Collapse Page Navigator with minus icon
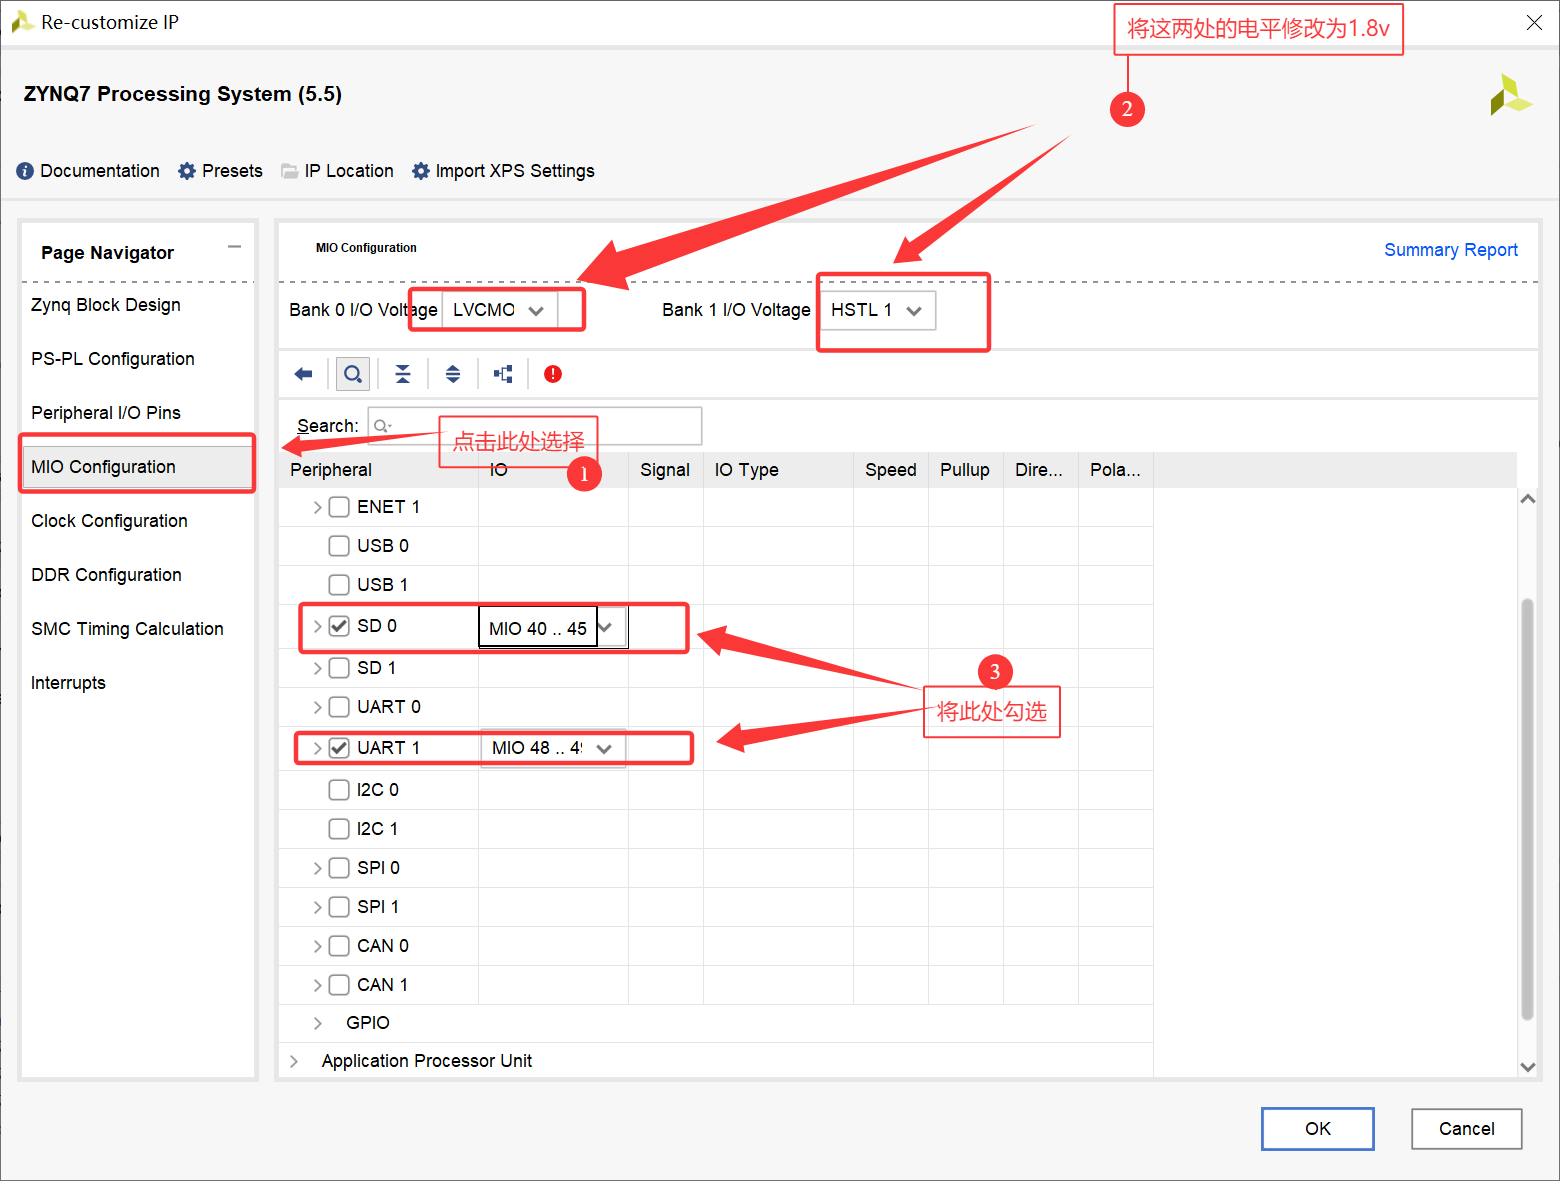The height and width of the screenshot is (1181, 1560). pyautogui.click(x=234, y=247)
